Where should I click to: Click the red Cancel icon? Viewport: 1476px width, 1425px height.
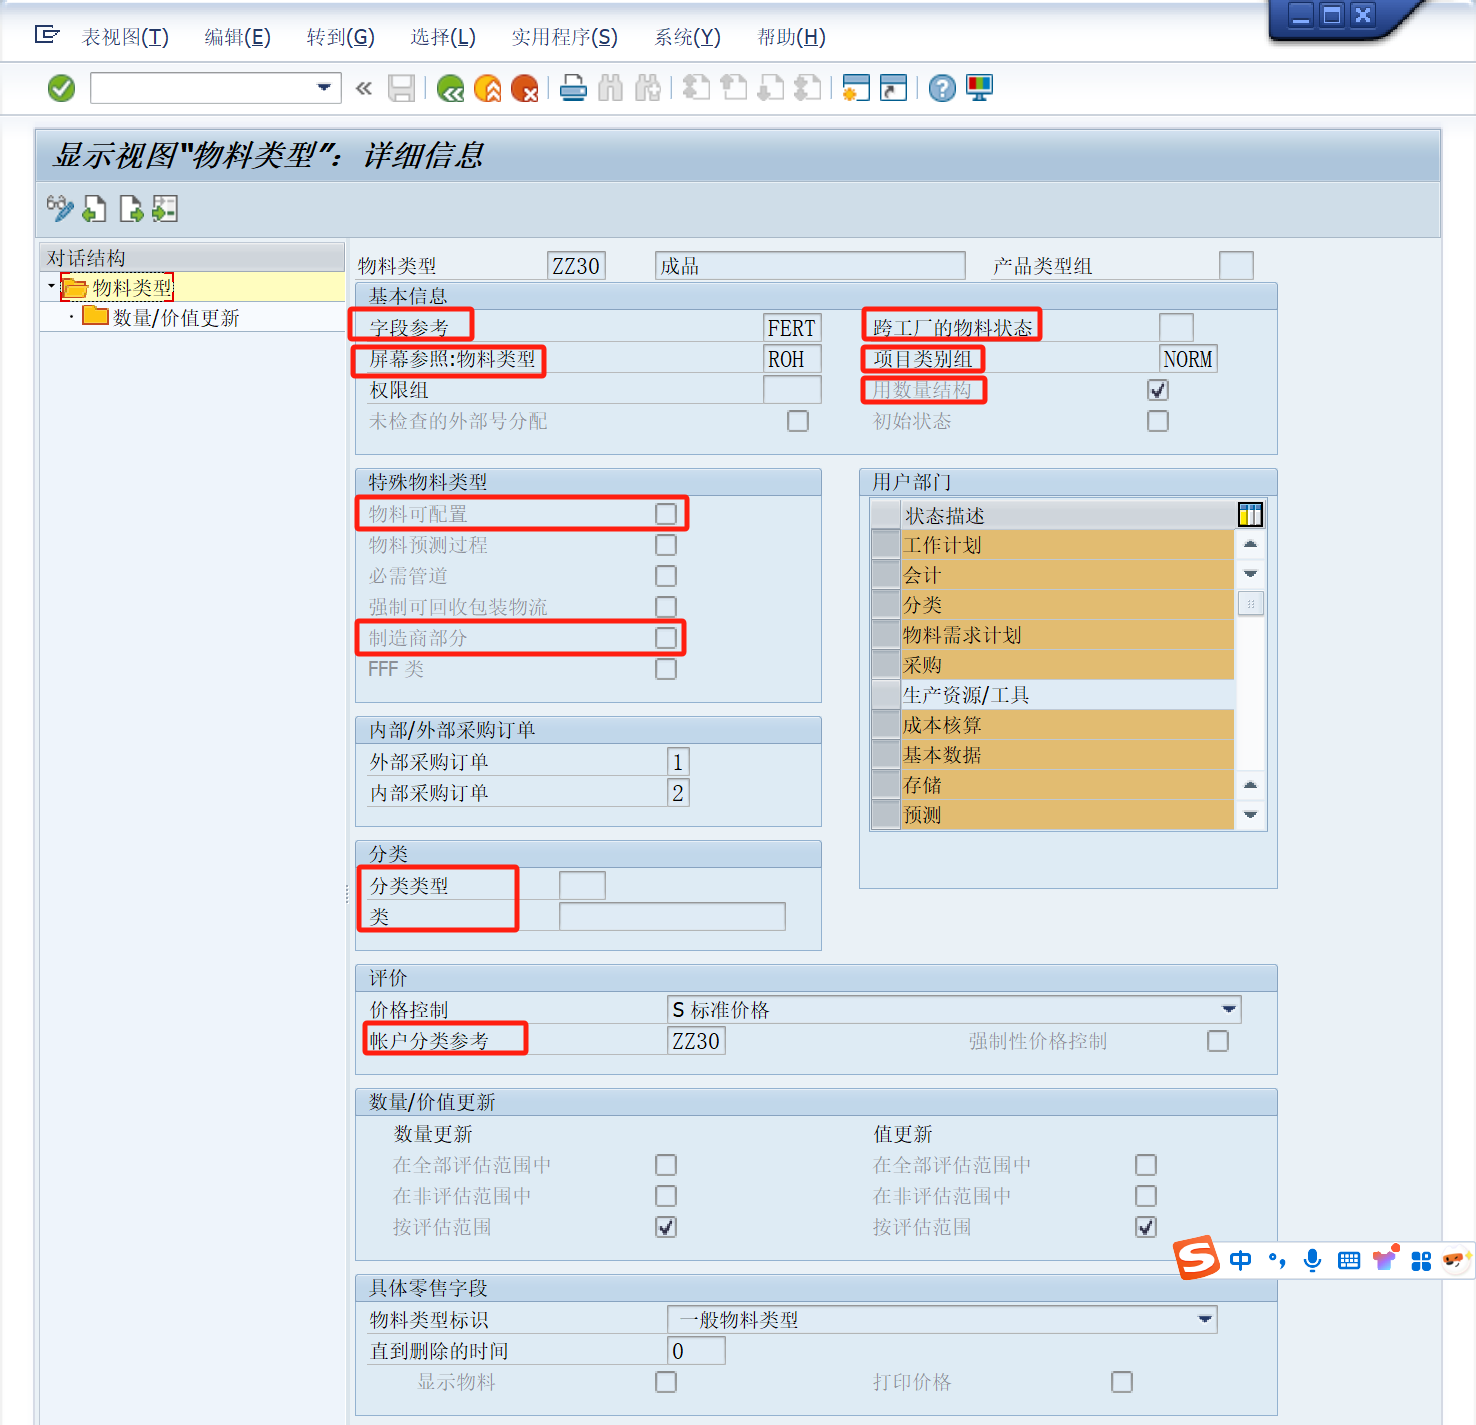click(x=524, y=88)
